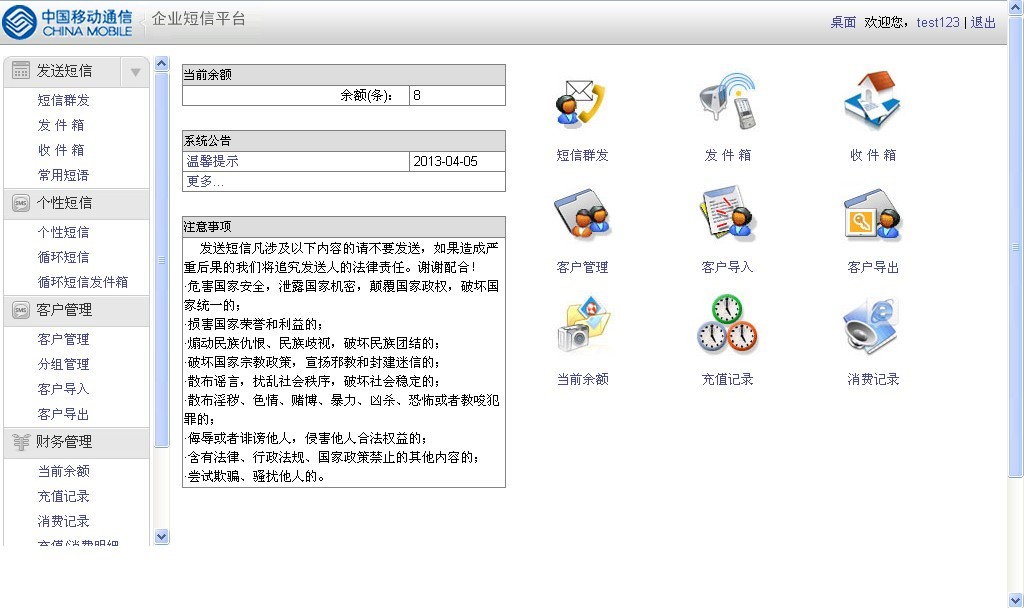Click the 当前余额 panel header
Image resolution: width=1024 pixels, height=608 pixels.
tap(344, 74)
